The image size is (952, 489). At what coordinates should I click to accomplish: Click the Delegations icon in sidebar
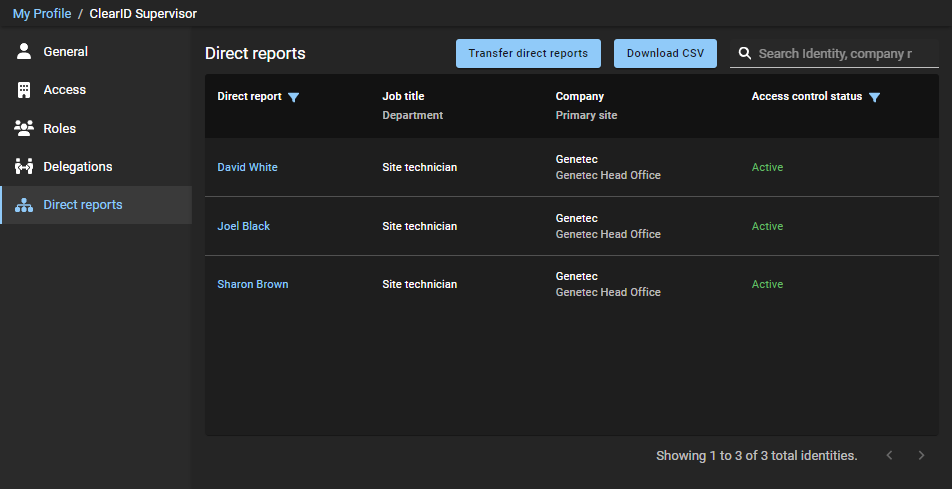tap(24, 166)
